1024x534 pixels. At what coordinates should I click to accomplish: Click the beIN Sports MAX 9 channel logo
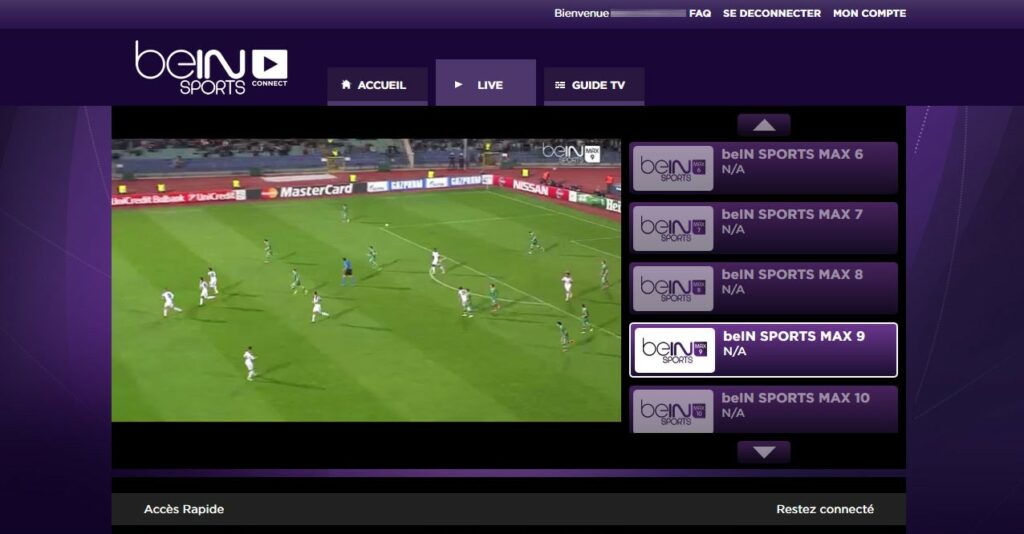(675, 350)
